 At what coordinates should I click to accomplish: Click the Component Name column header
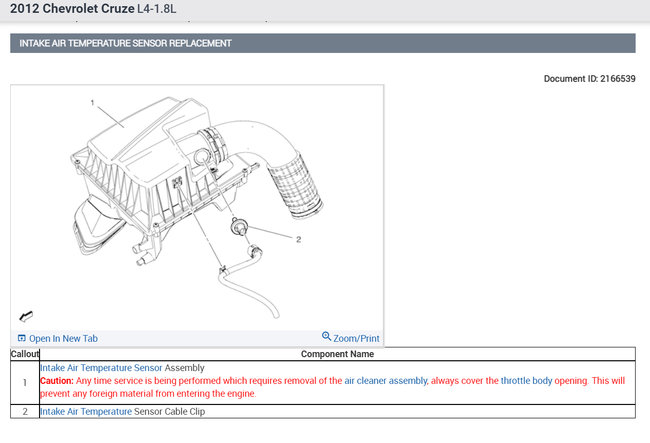337,354
